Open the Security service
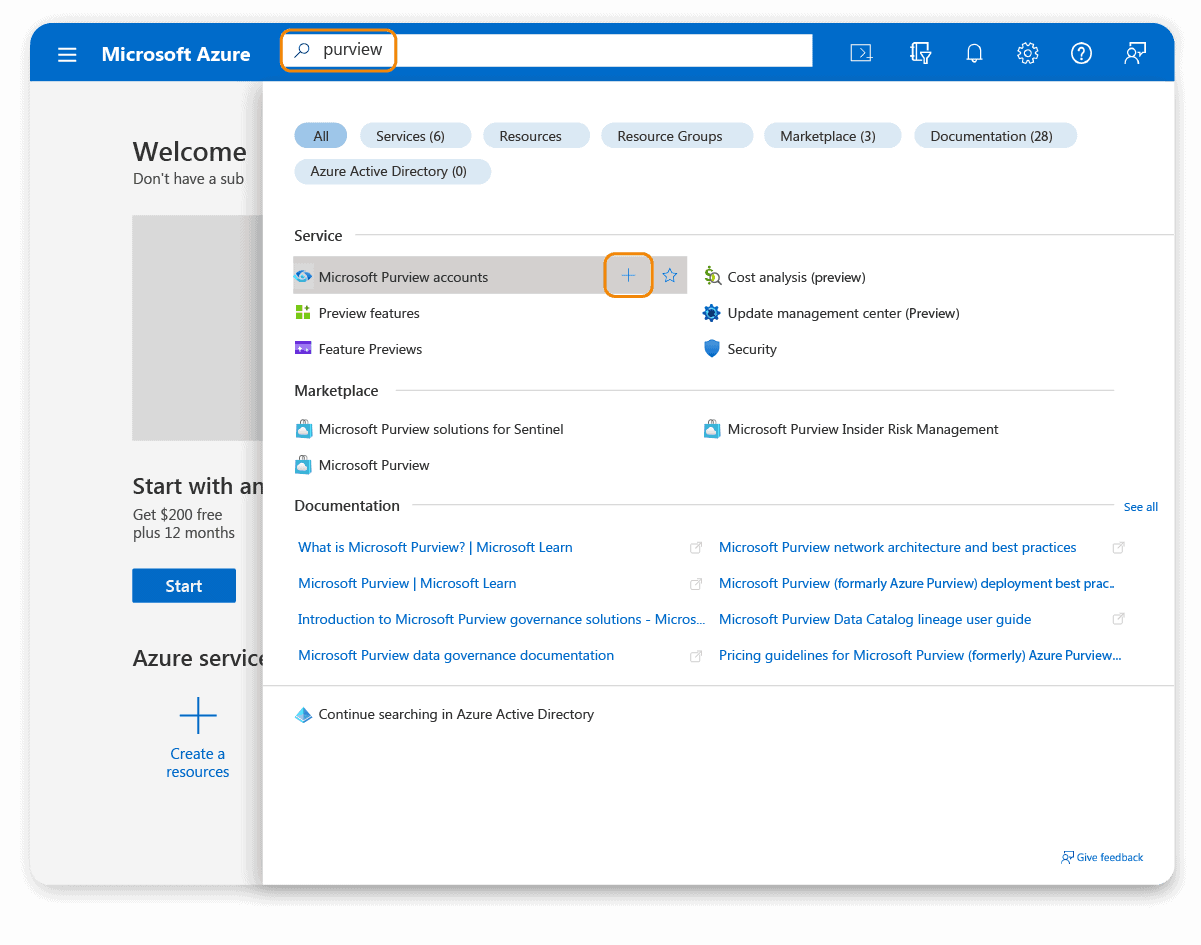Image resolution: width=1201 pixels, height=945 pixels. pyautogui.click(x=750, y=349)
